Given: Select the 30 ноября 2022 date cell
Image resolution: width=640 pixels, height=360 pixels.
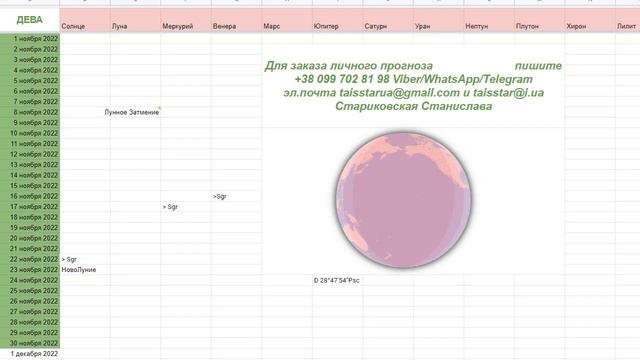Looking at the screenshot, I should (x=30, y=344).
